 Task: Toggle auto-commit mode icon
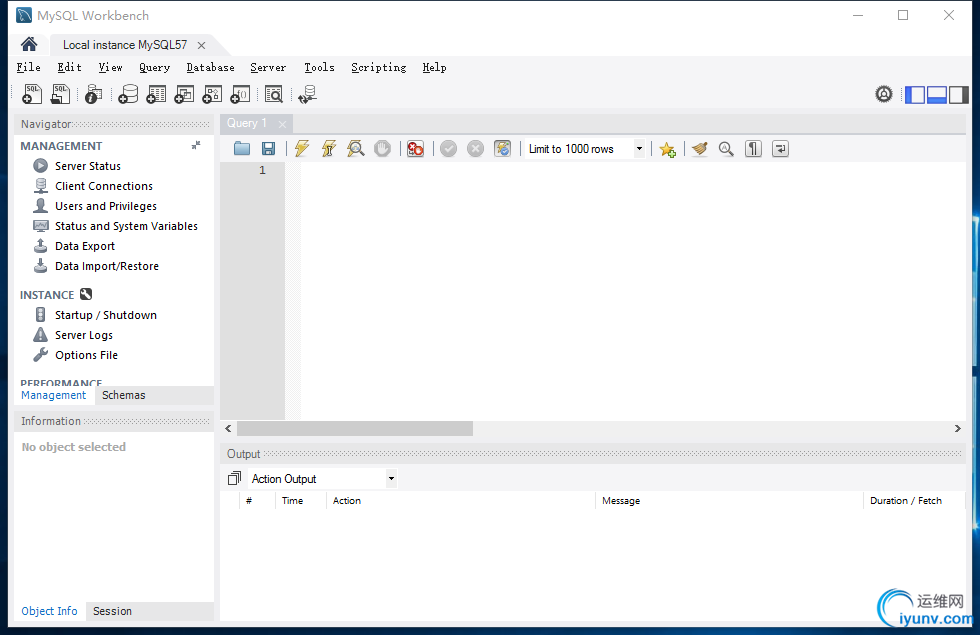pos(502,149)
